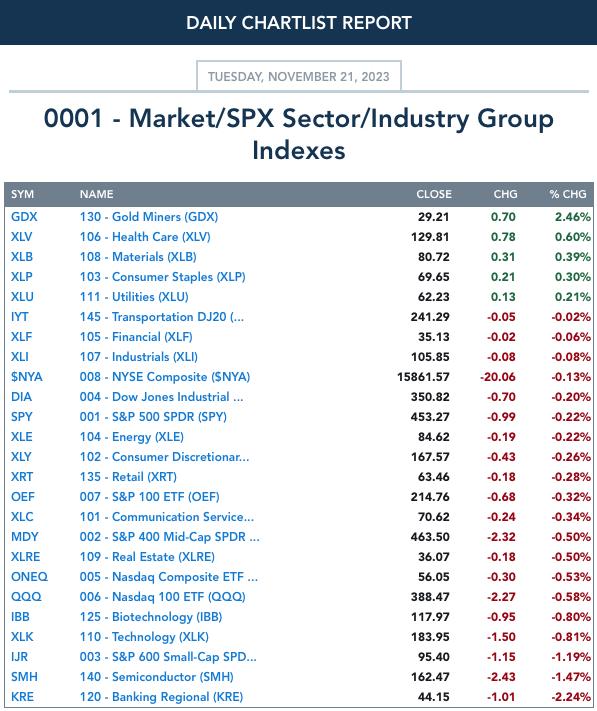The image size is (597, 711).
Task: Open 125 - Biotechnology (IBB) link
Action: click(151, 617)
